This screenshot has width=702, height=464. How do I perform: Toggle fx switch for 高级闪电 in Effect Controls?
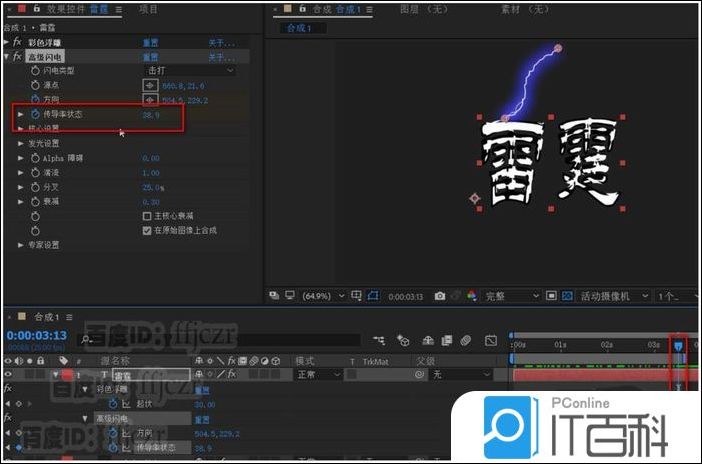(17, 56)
